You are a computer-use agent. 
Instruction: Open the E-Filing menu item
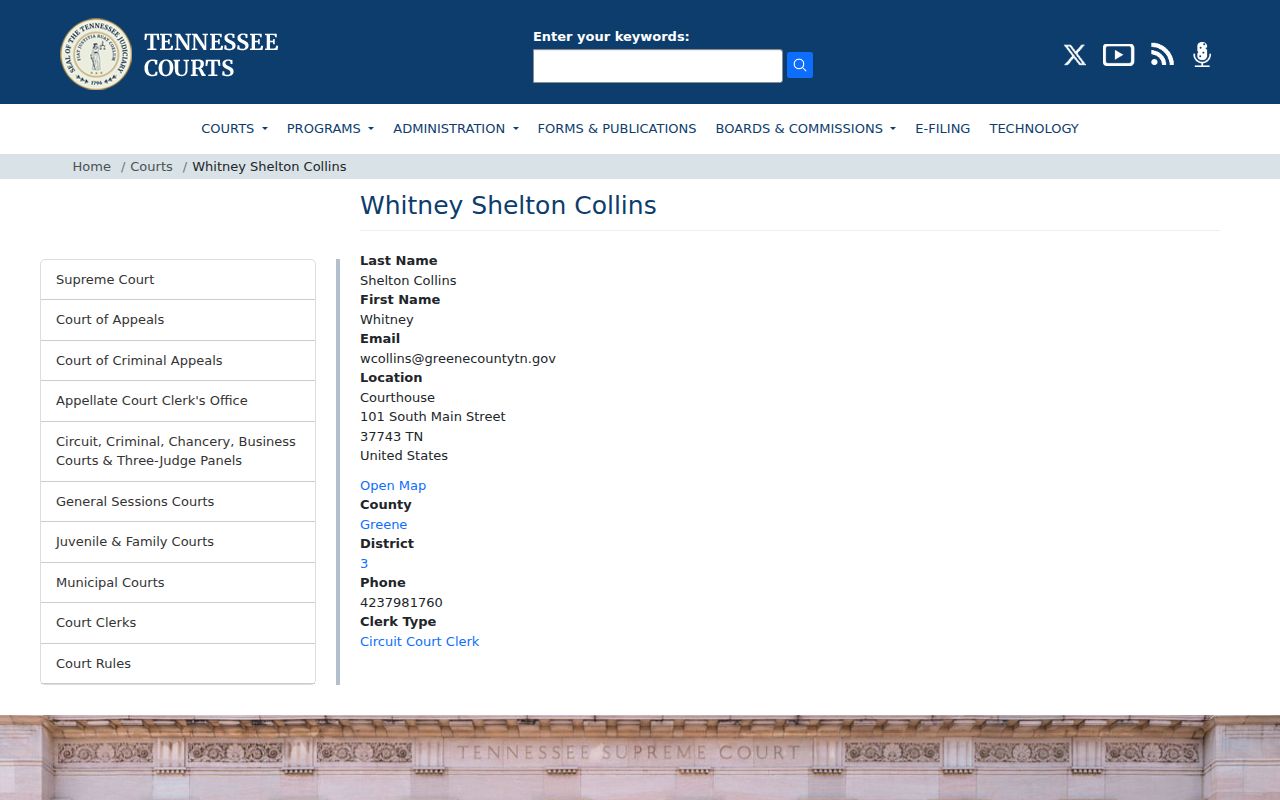[x=942, y=128]
